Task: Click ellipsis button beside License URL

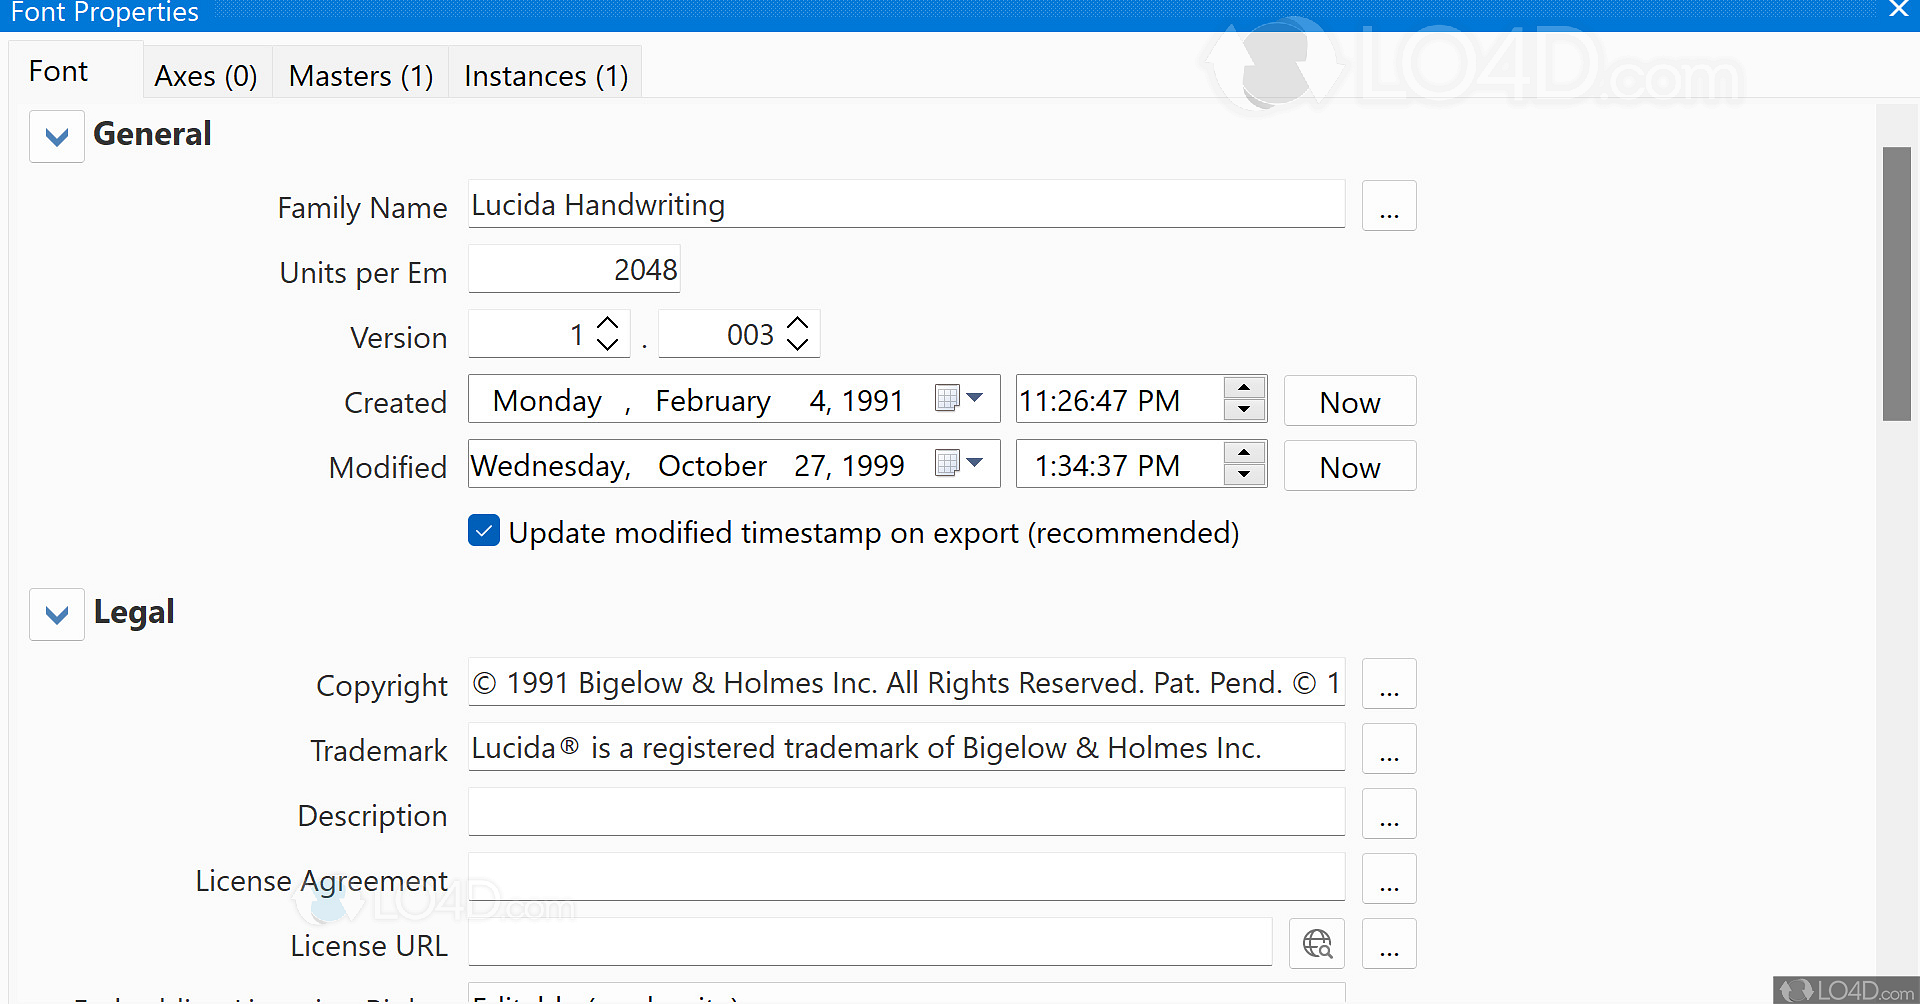Action: [1388, 944]
